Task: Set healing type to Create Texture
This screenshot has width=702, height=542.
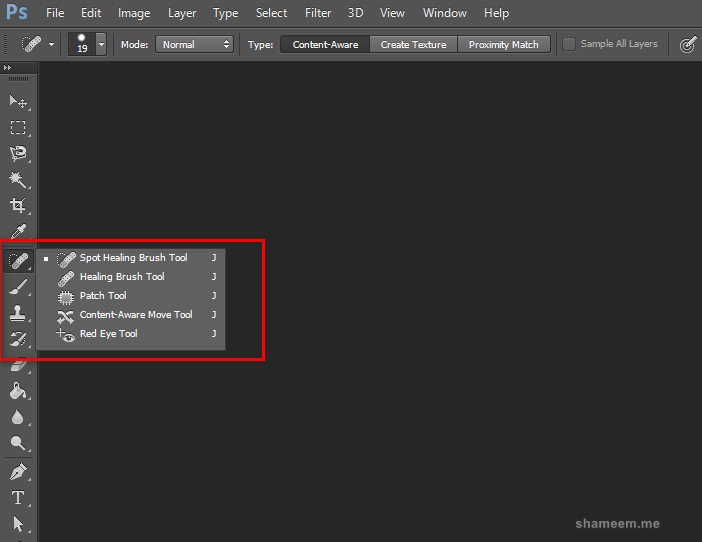Action: pyautogui.click(x=414, y=44)
